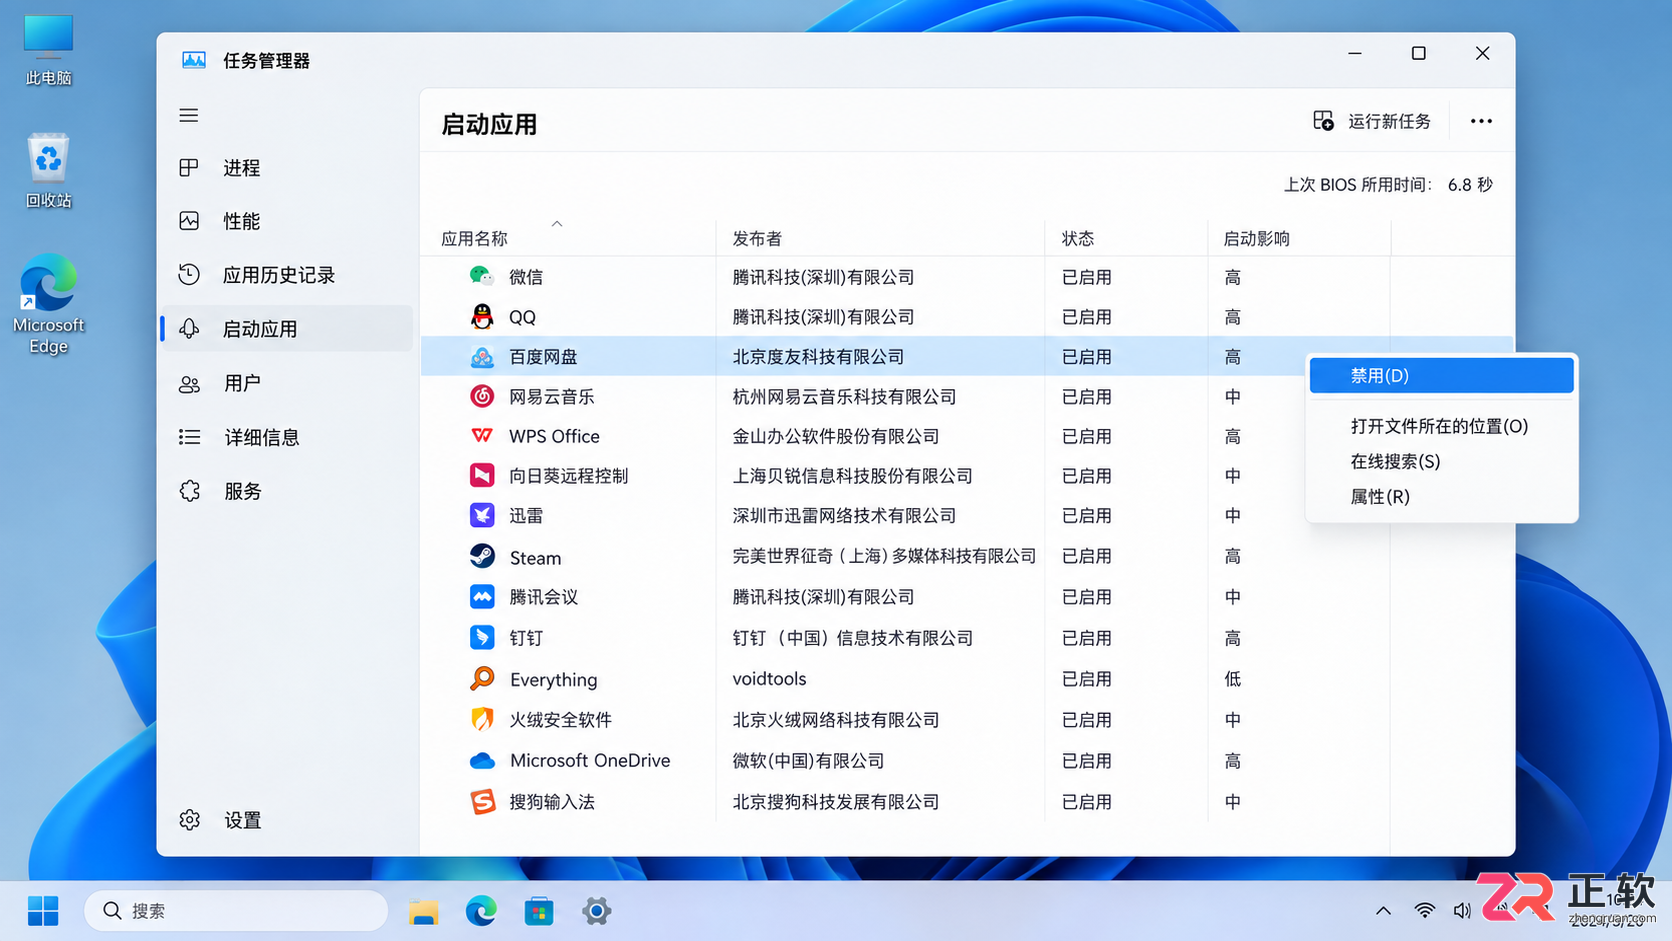Select 回收站 desktop icon

(x=48, y=171)
